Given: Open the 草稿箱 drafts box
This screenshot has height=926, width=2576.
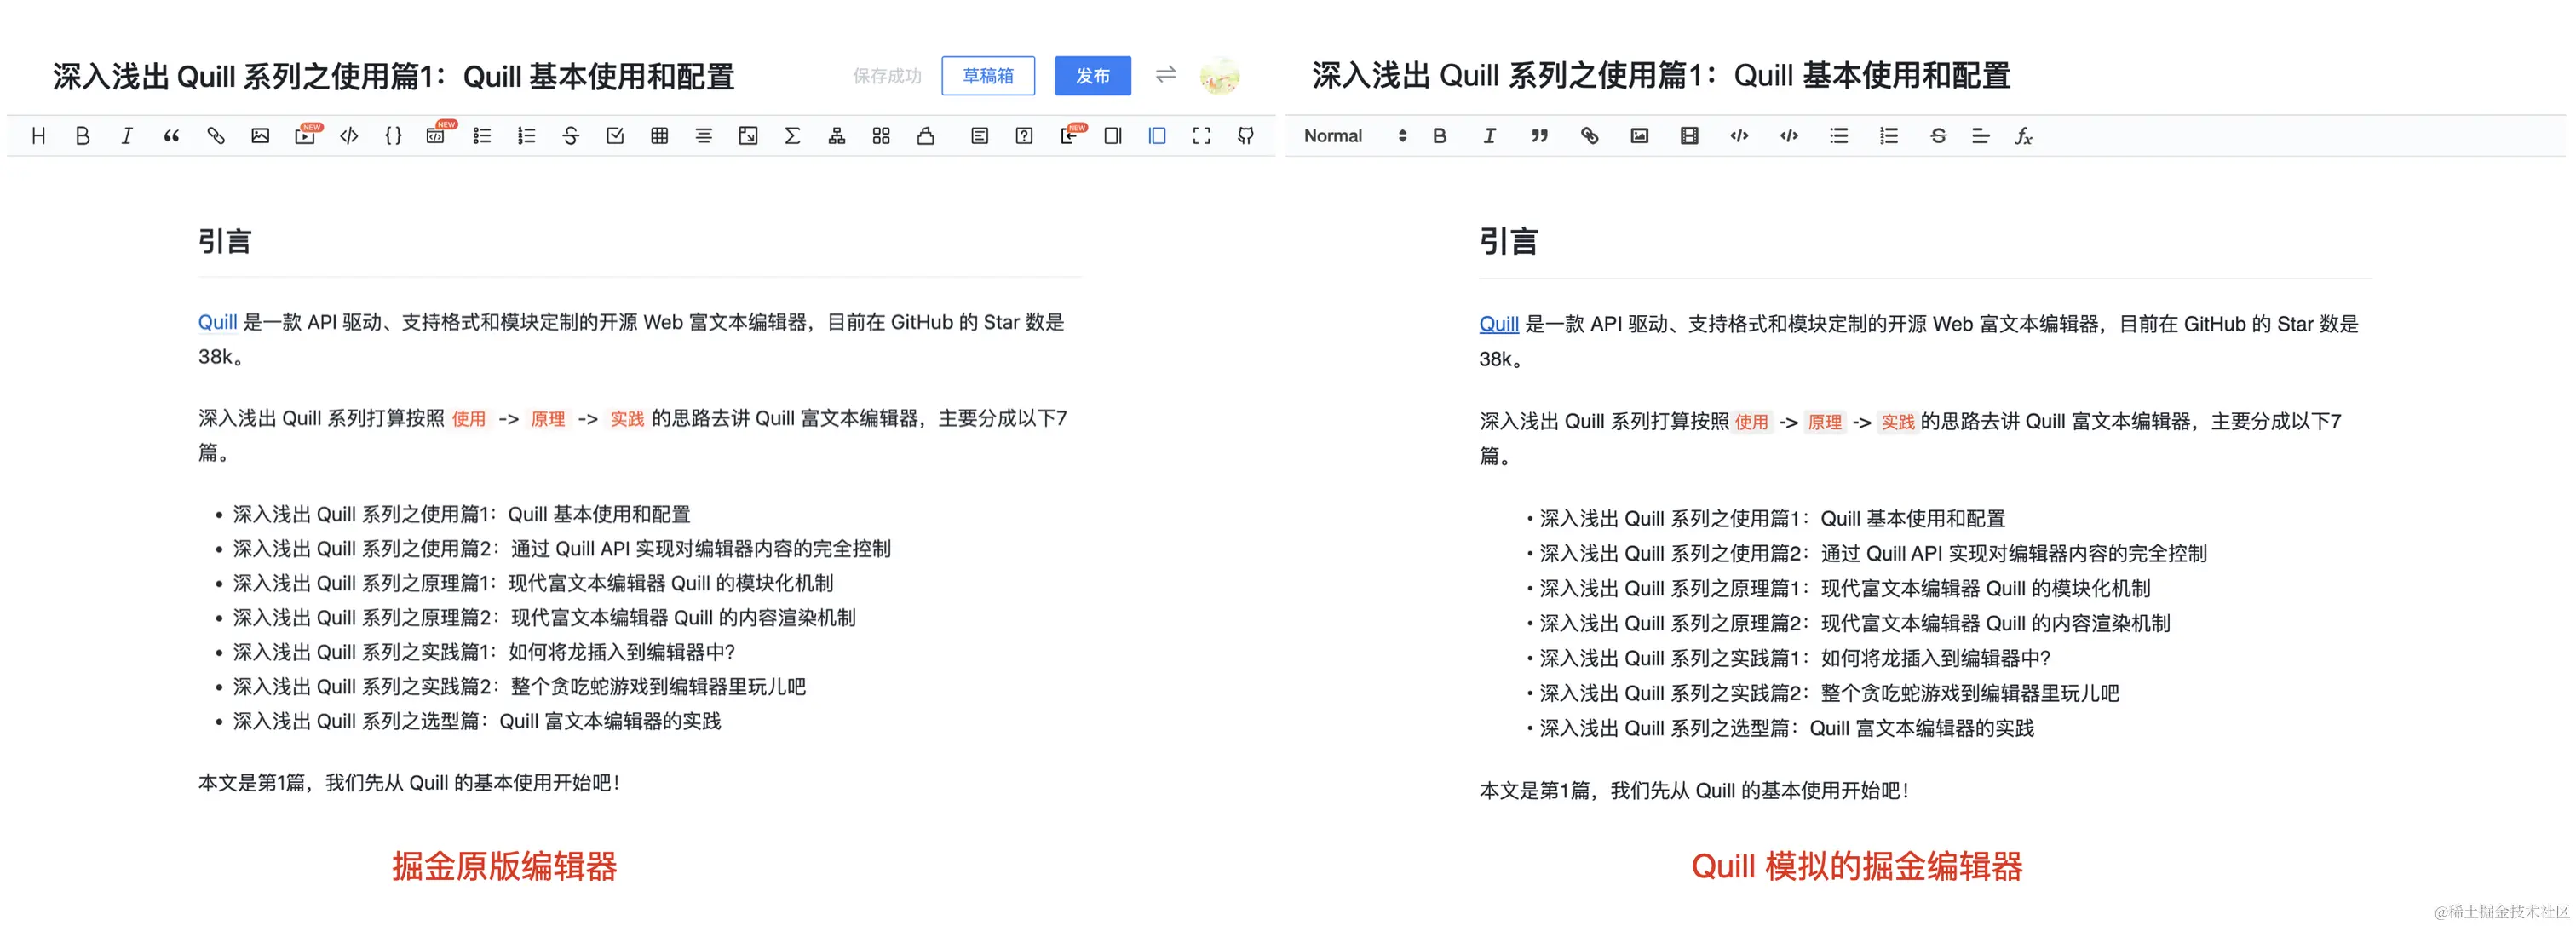Looking at the screenshot, I should pos(988,75).
